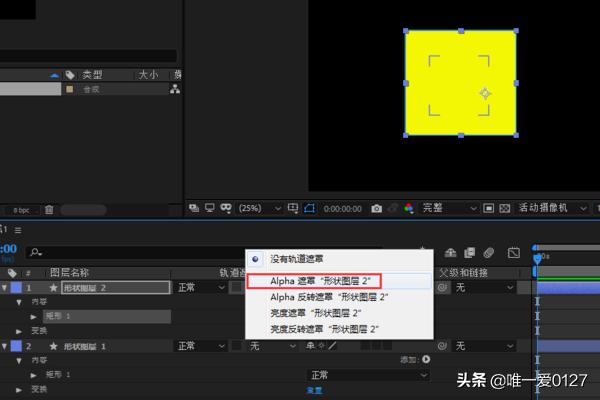Screen dimensions: 600x400
Task: Select the 形状图层 1 layer name
Action: pyautogui.click(x=84, y=347)
